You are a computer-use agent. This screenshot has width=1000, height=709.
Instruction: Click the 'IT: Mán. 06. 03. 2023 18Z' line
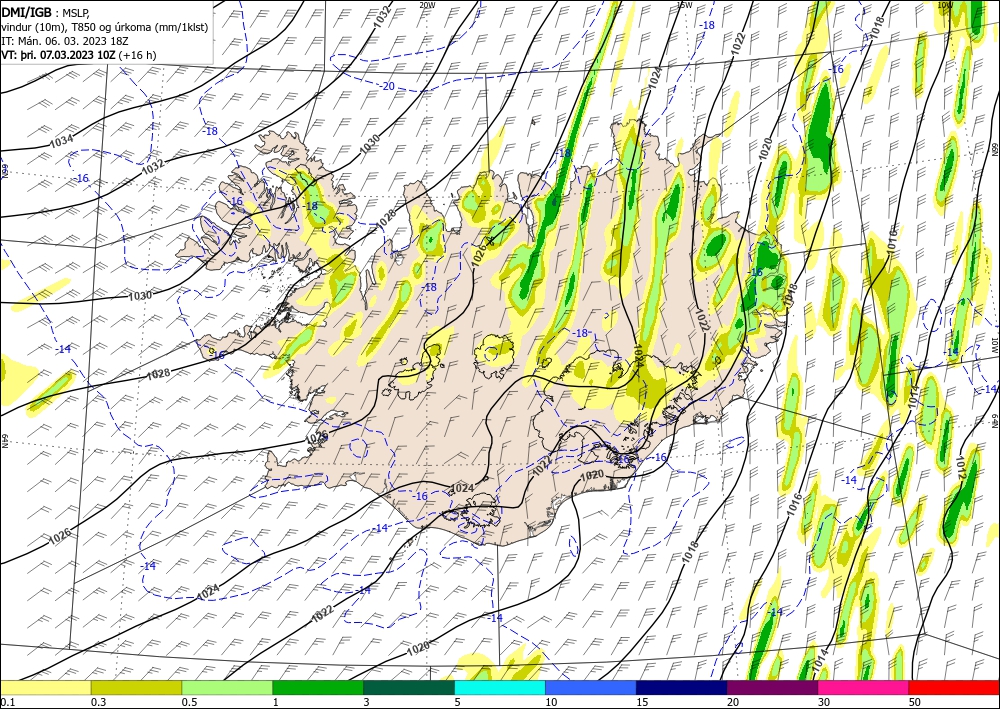coord(65,41)
